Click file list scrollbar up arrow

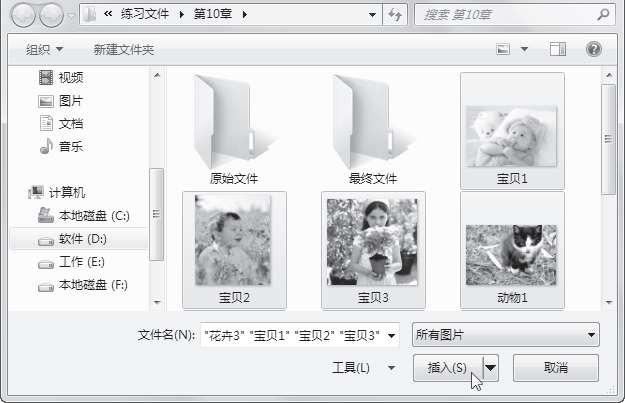[x=609, y=75]
